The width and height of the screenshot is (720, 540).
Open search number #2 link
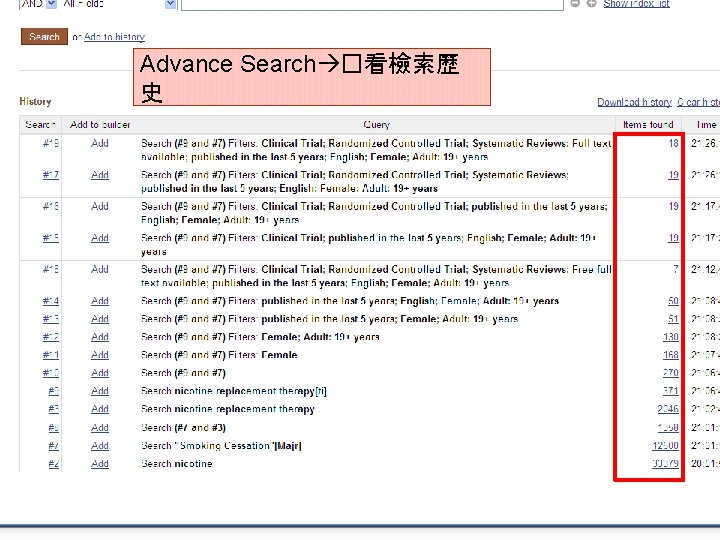tap(53, 464)
